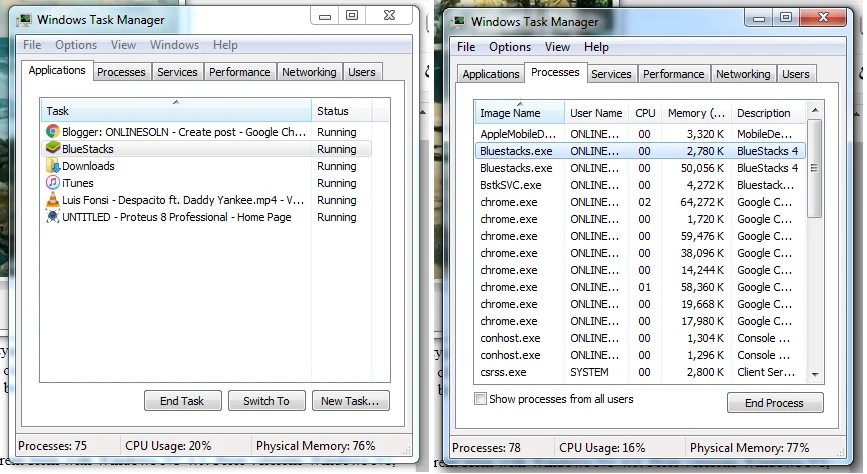The image size is (867, 474).
Task: Switch to Processes tab in left window
Action: tap(121, 72)
